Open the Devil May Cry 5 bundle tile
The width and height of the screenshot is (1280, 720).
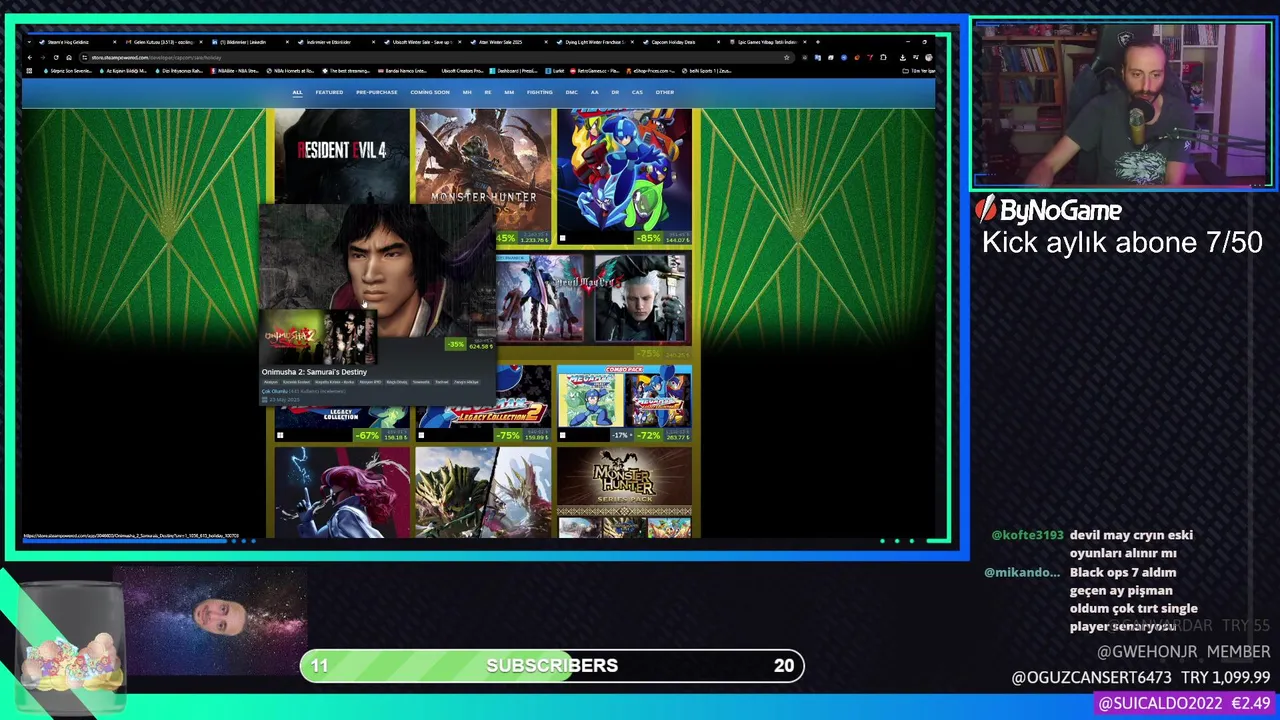pyautogui.click(x=540, y=298)
